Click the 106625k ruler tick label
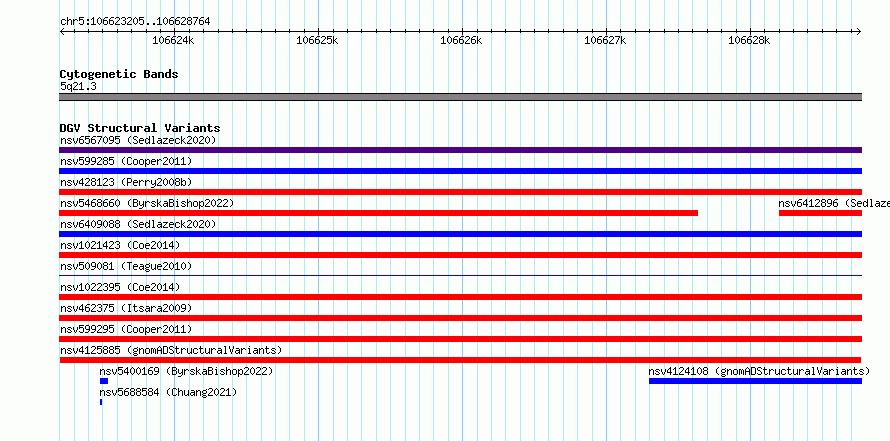890x441 pixels. pyautogui.click(x=318, y=40)
